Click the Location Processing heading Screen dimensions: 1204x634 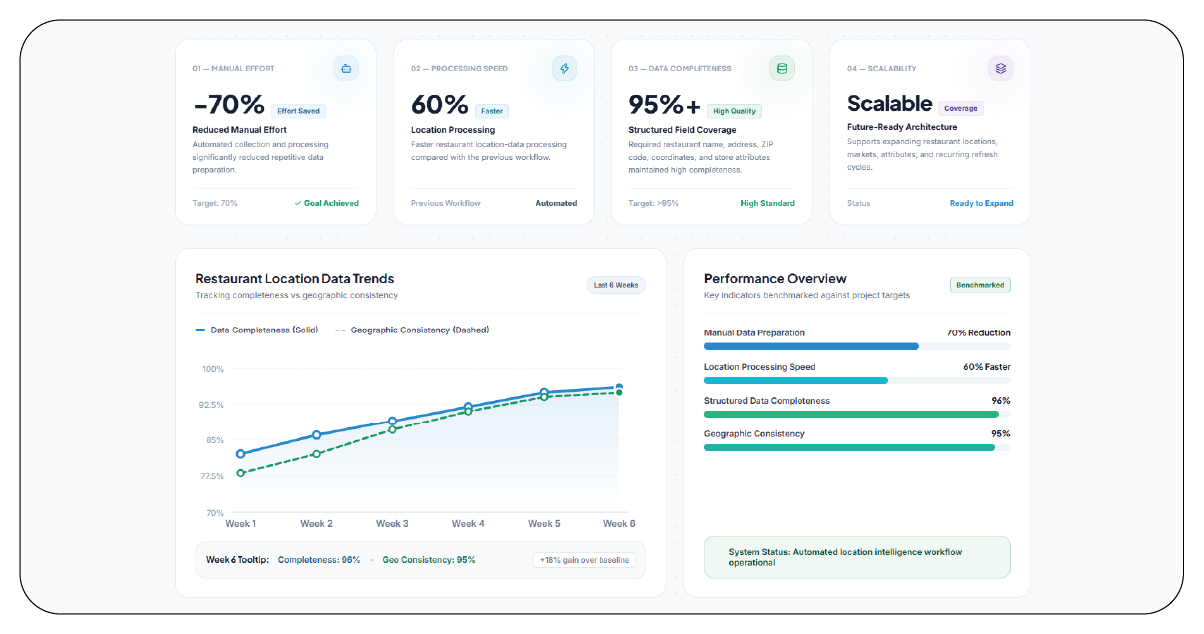coord(453,130)
